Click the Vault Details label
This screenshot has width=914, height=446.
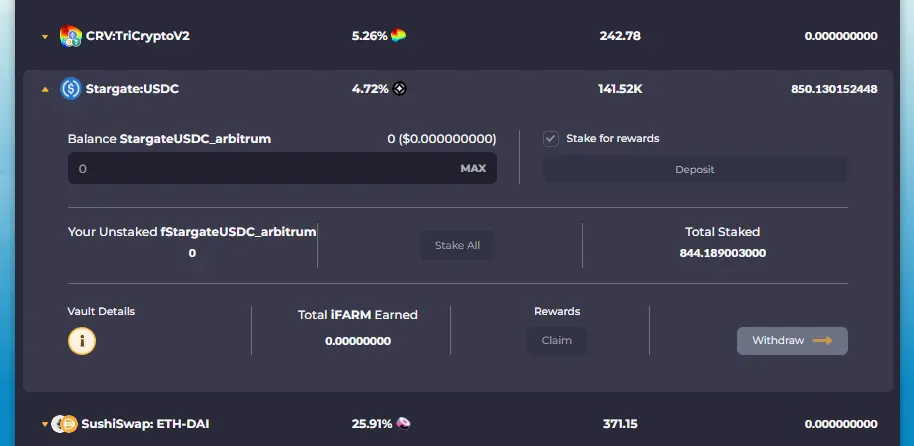tap(101, 311)
